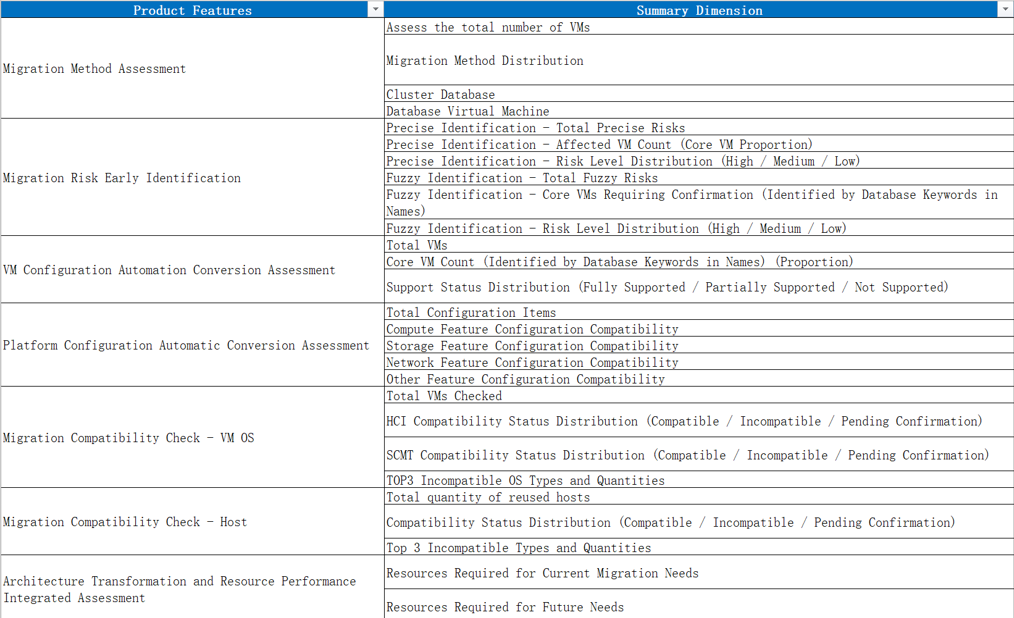Click the Network Feature Configuration Compatibility cell

click(699, 362)
